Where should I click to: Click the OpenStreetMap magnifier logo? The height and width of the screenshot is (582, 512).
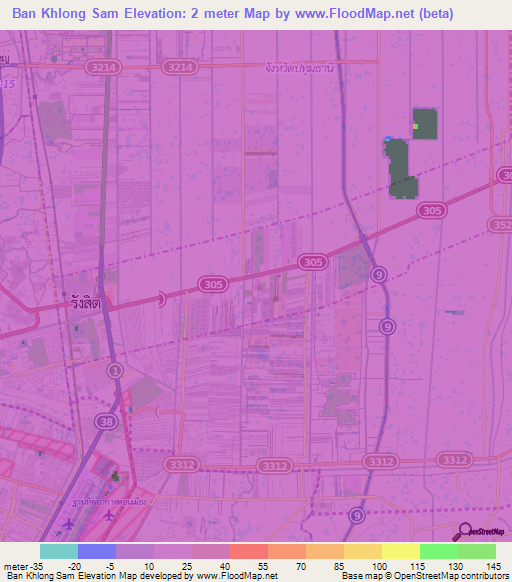pyautogui.click(x=478, y=532)
